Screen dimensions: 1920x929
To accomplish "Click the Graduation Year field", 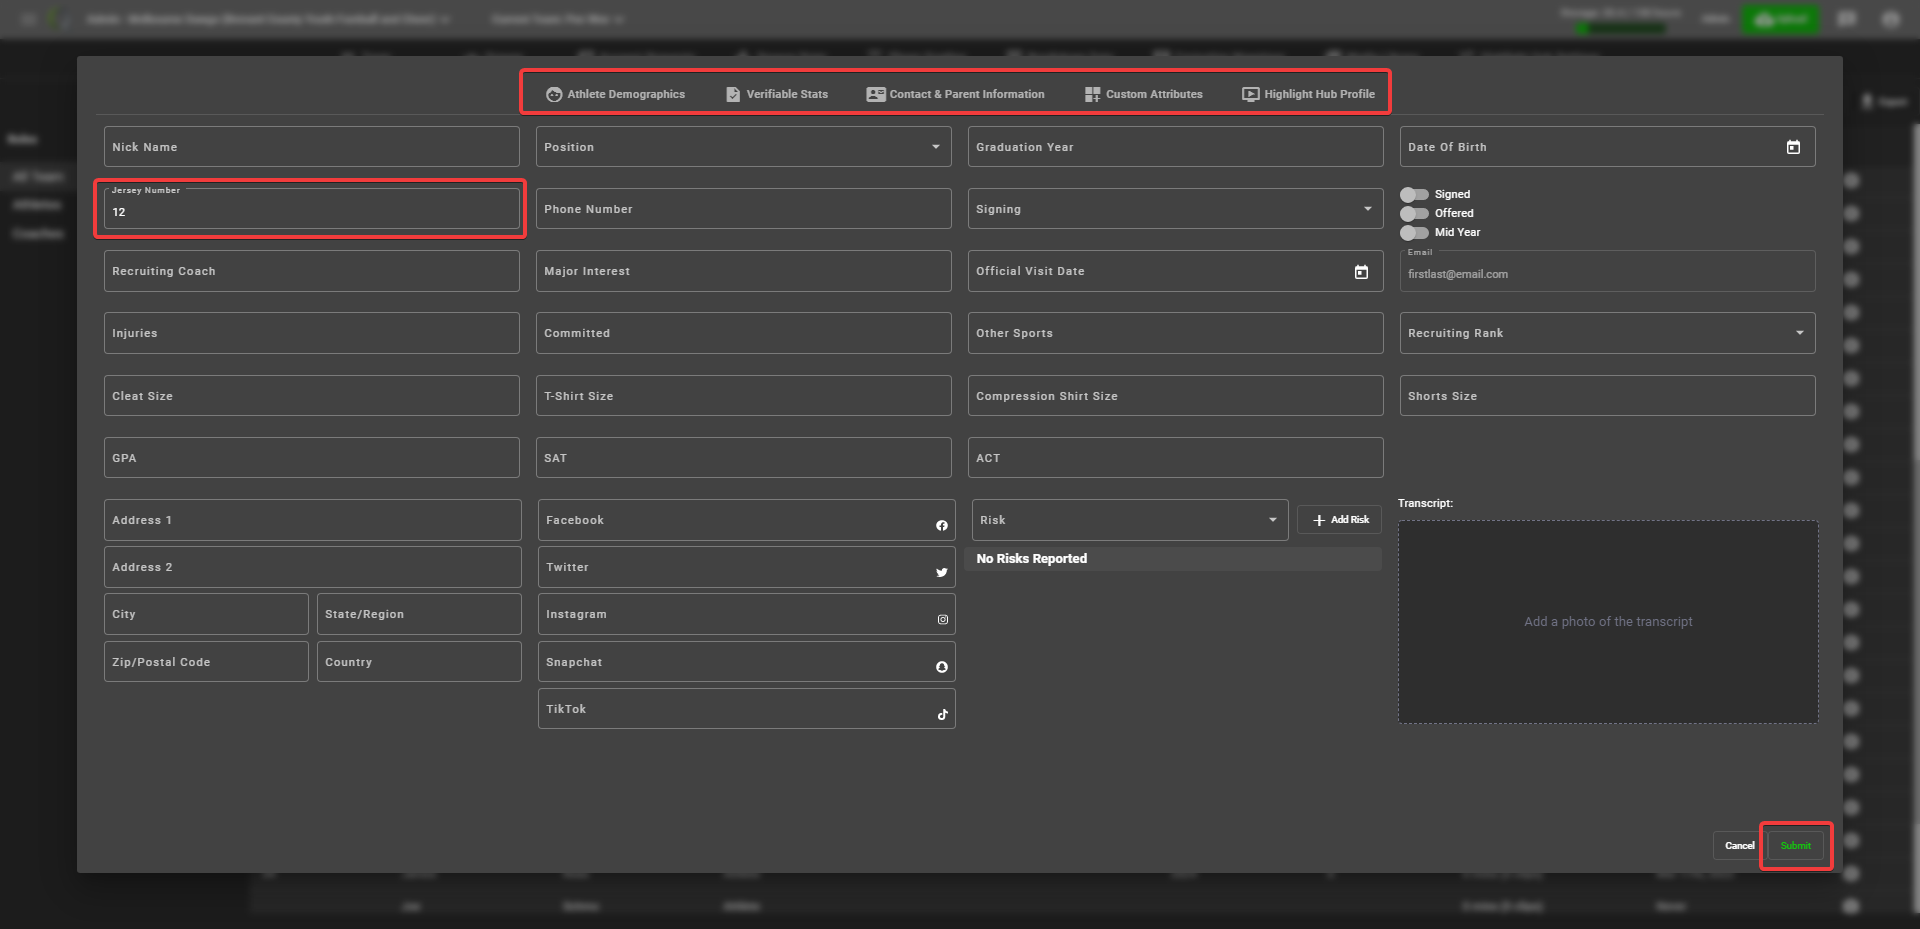I will click(1176, 147).
